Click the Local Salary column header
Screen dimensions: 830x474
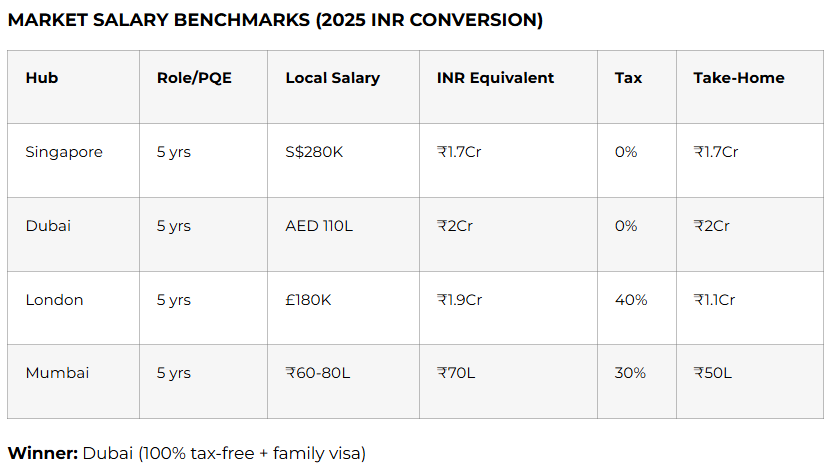click(332, 78)
